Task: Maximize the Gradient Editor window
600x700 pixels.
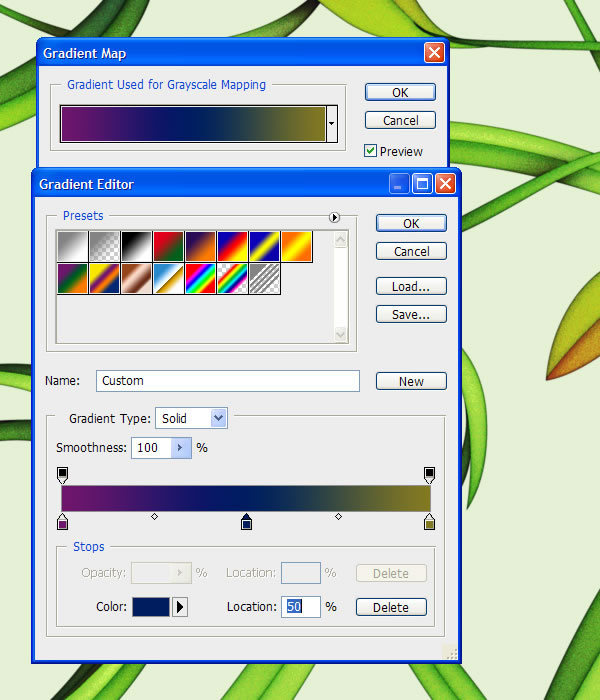Action: [x=422, y=183]
